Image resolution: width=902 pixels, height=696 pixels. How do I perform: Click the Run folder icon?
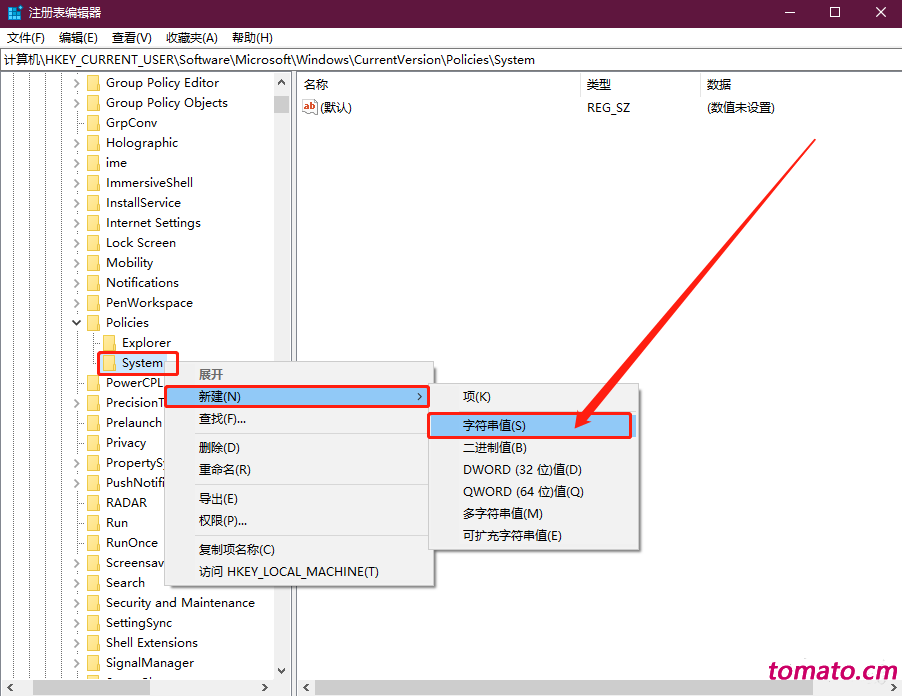click(x=93, y=523)
